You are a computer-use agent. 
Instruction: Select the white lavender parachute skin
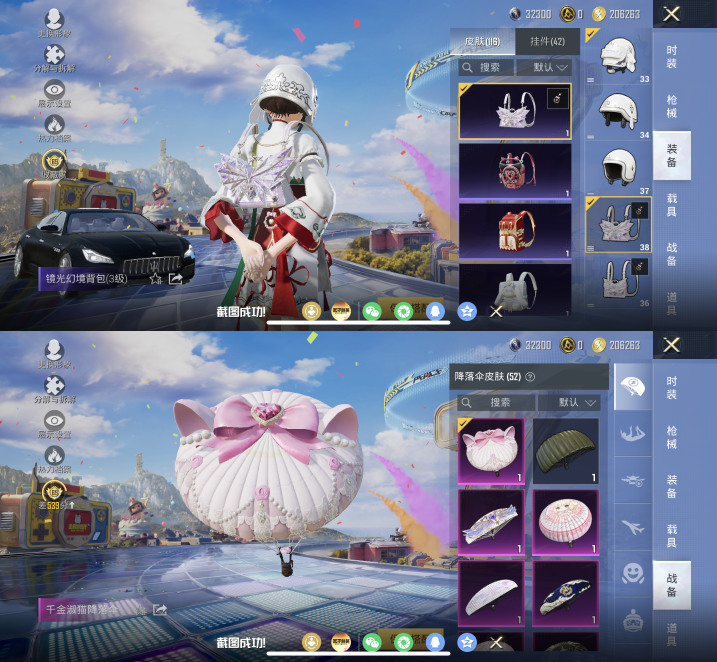pyautogui.click(x=491, y=594)
